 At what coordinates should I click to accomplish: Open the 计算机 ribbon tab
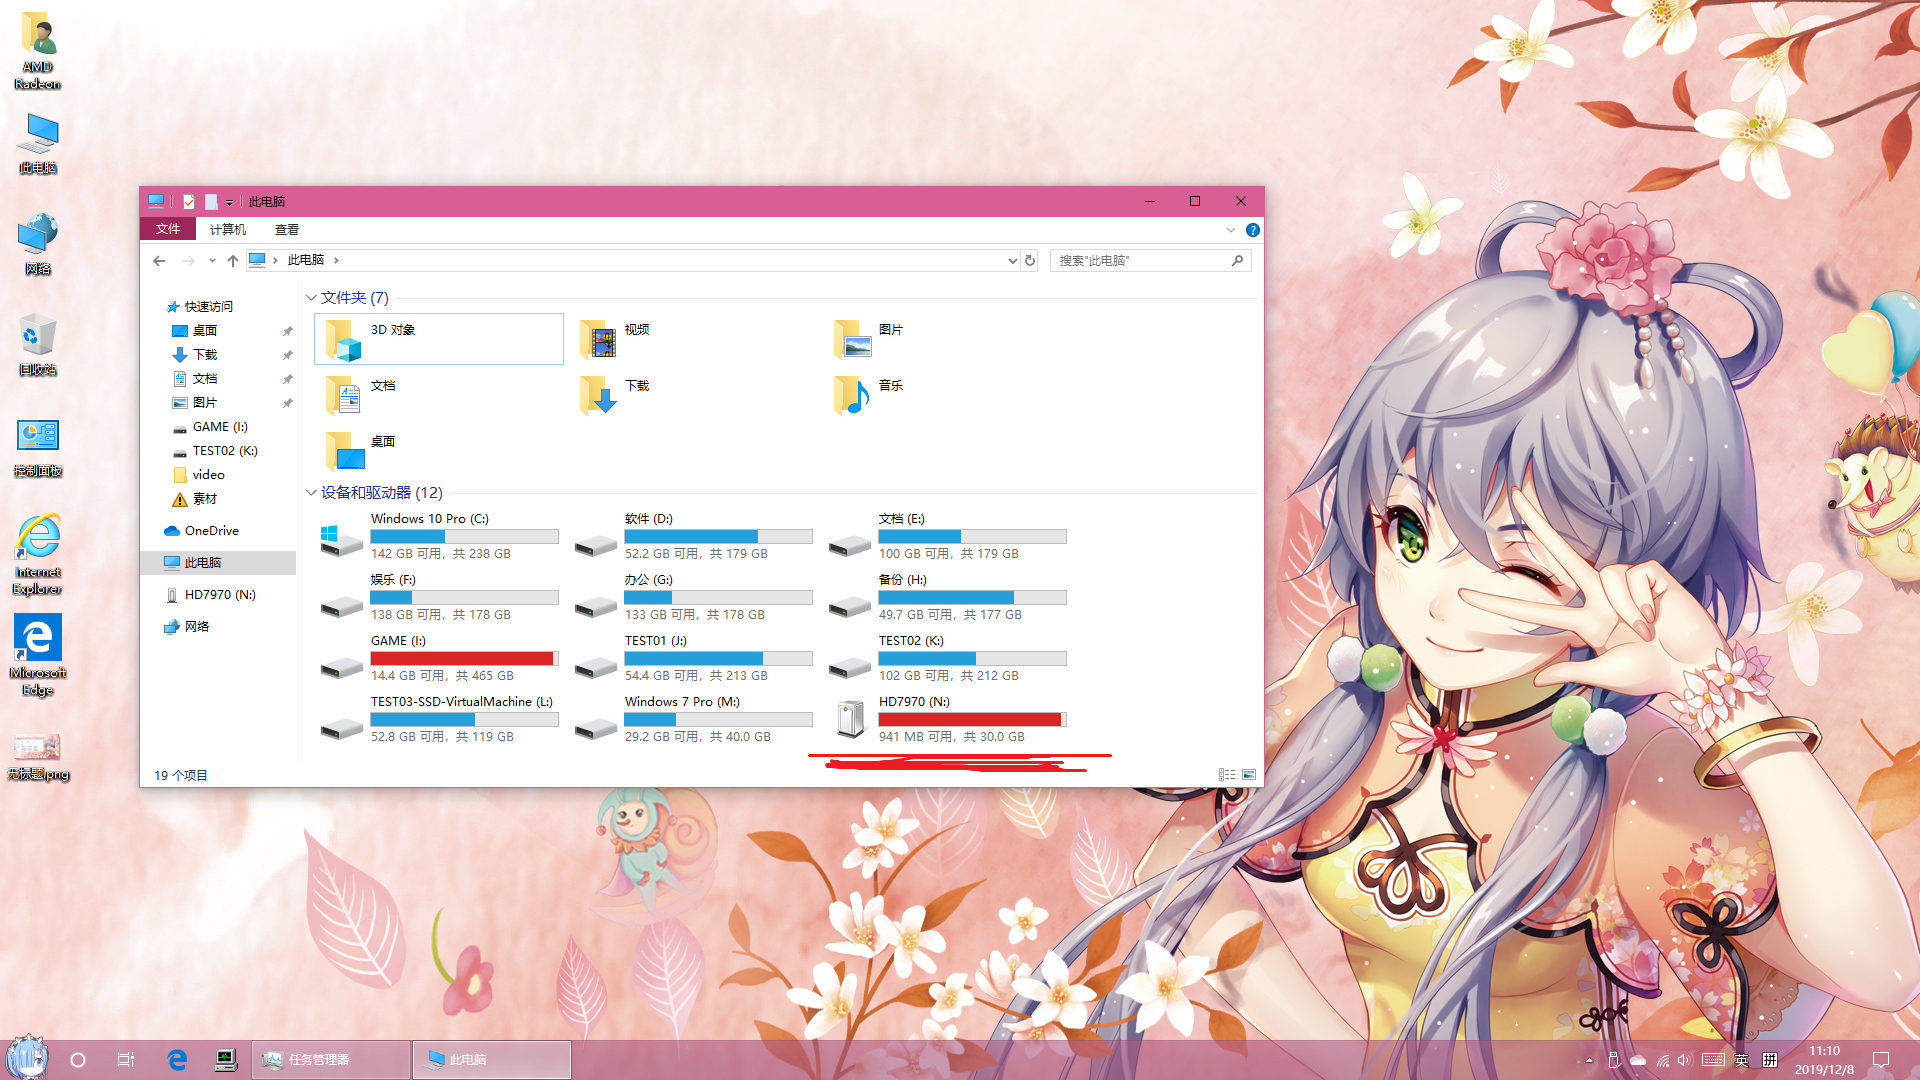click(x=227, y=229)
